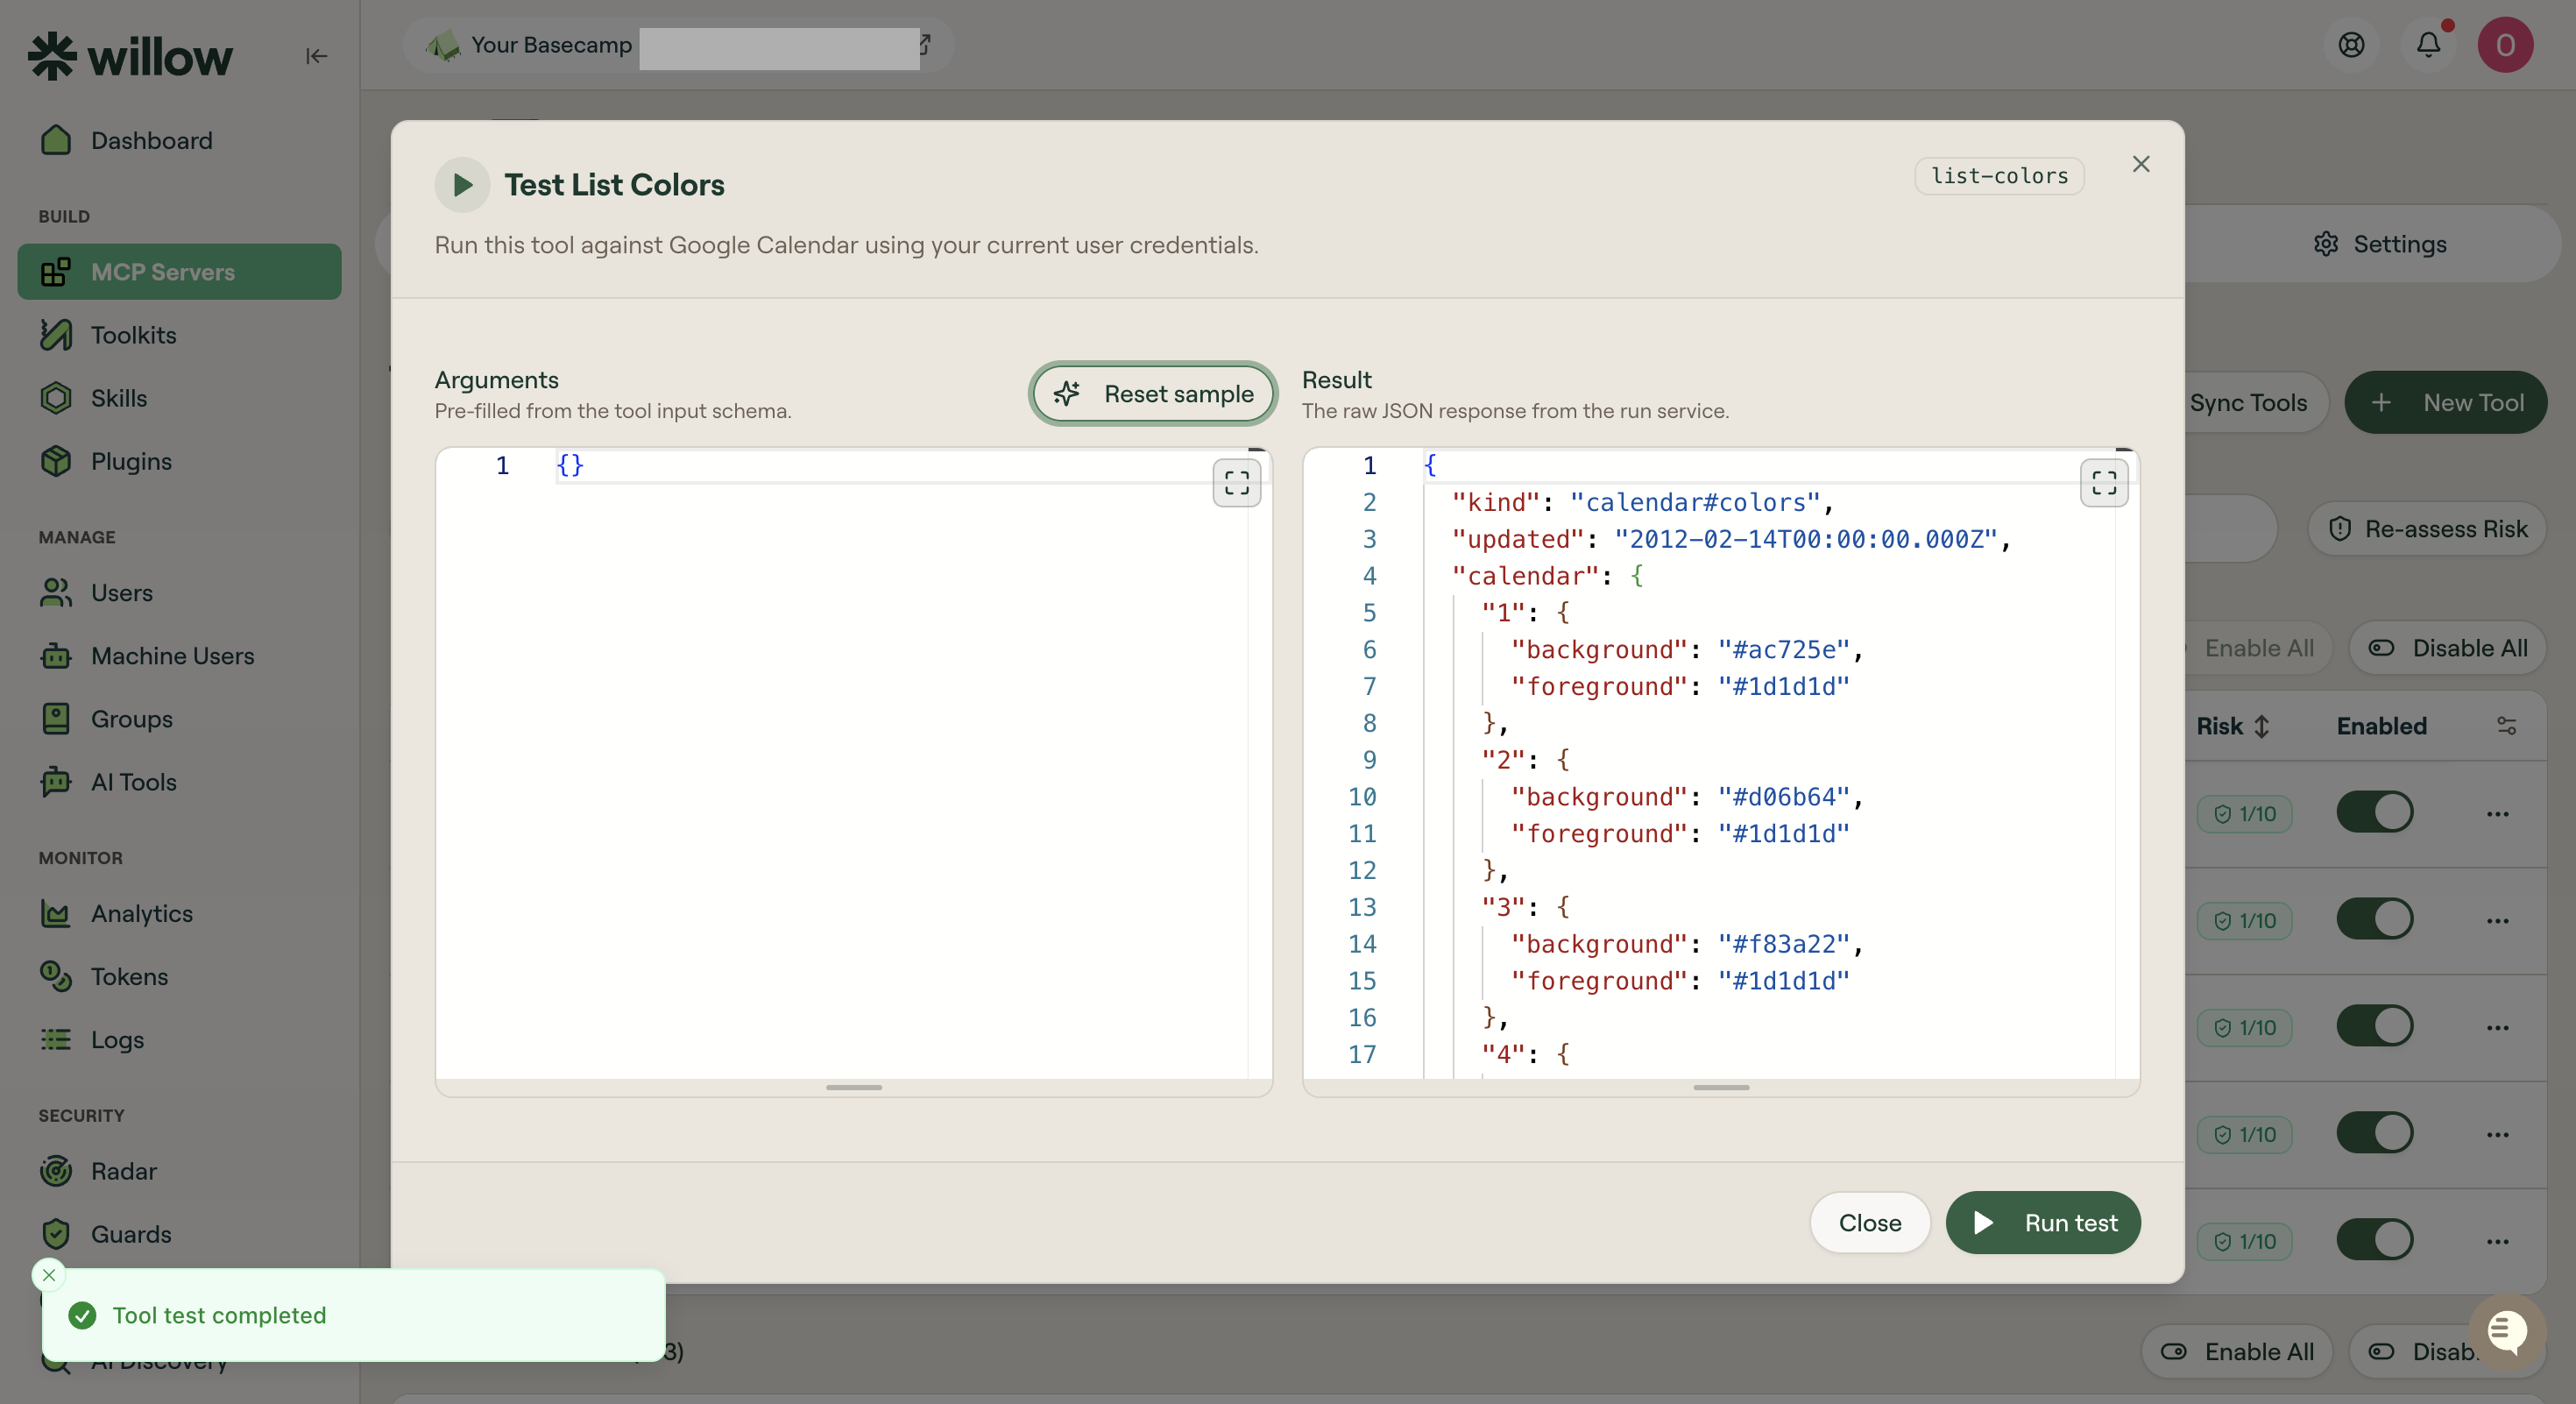Image resolution: width=2576 pixels, height=1404 pixels.
Task: Toggle the Enabled switch in the second tool row
Action: point(2375,919)
